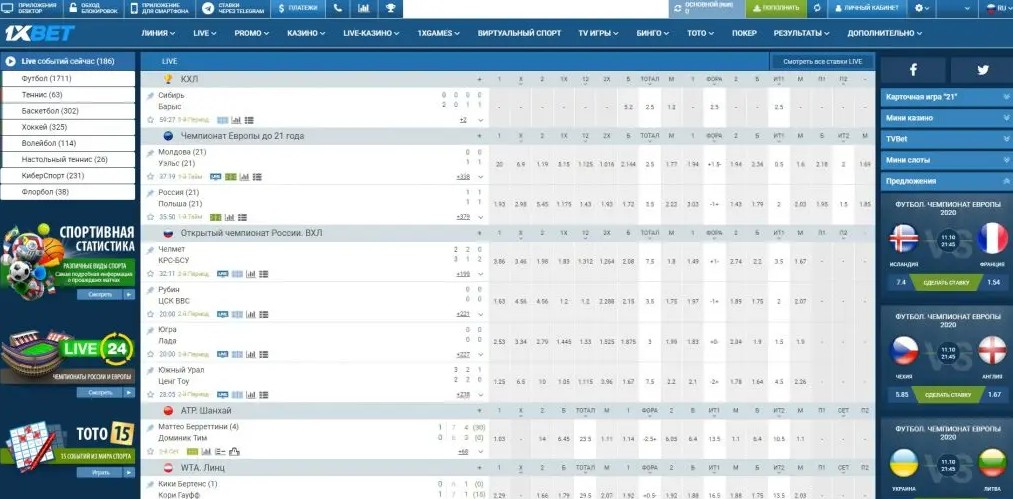Click the play icon beside Live события

[10, 61]
